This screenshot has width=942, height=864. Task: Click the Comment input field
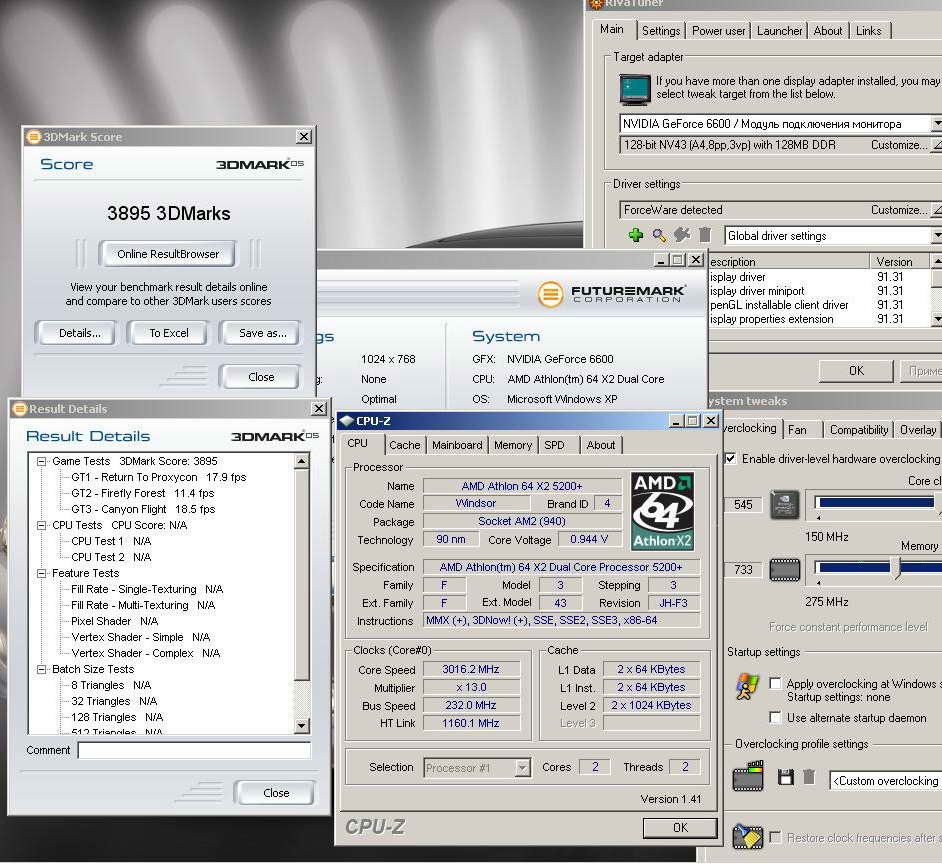click(194, 750)
